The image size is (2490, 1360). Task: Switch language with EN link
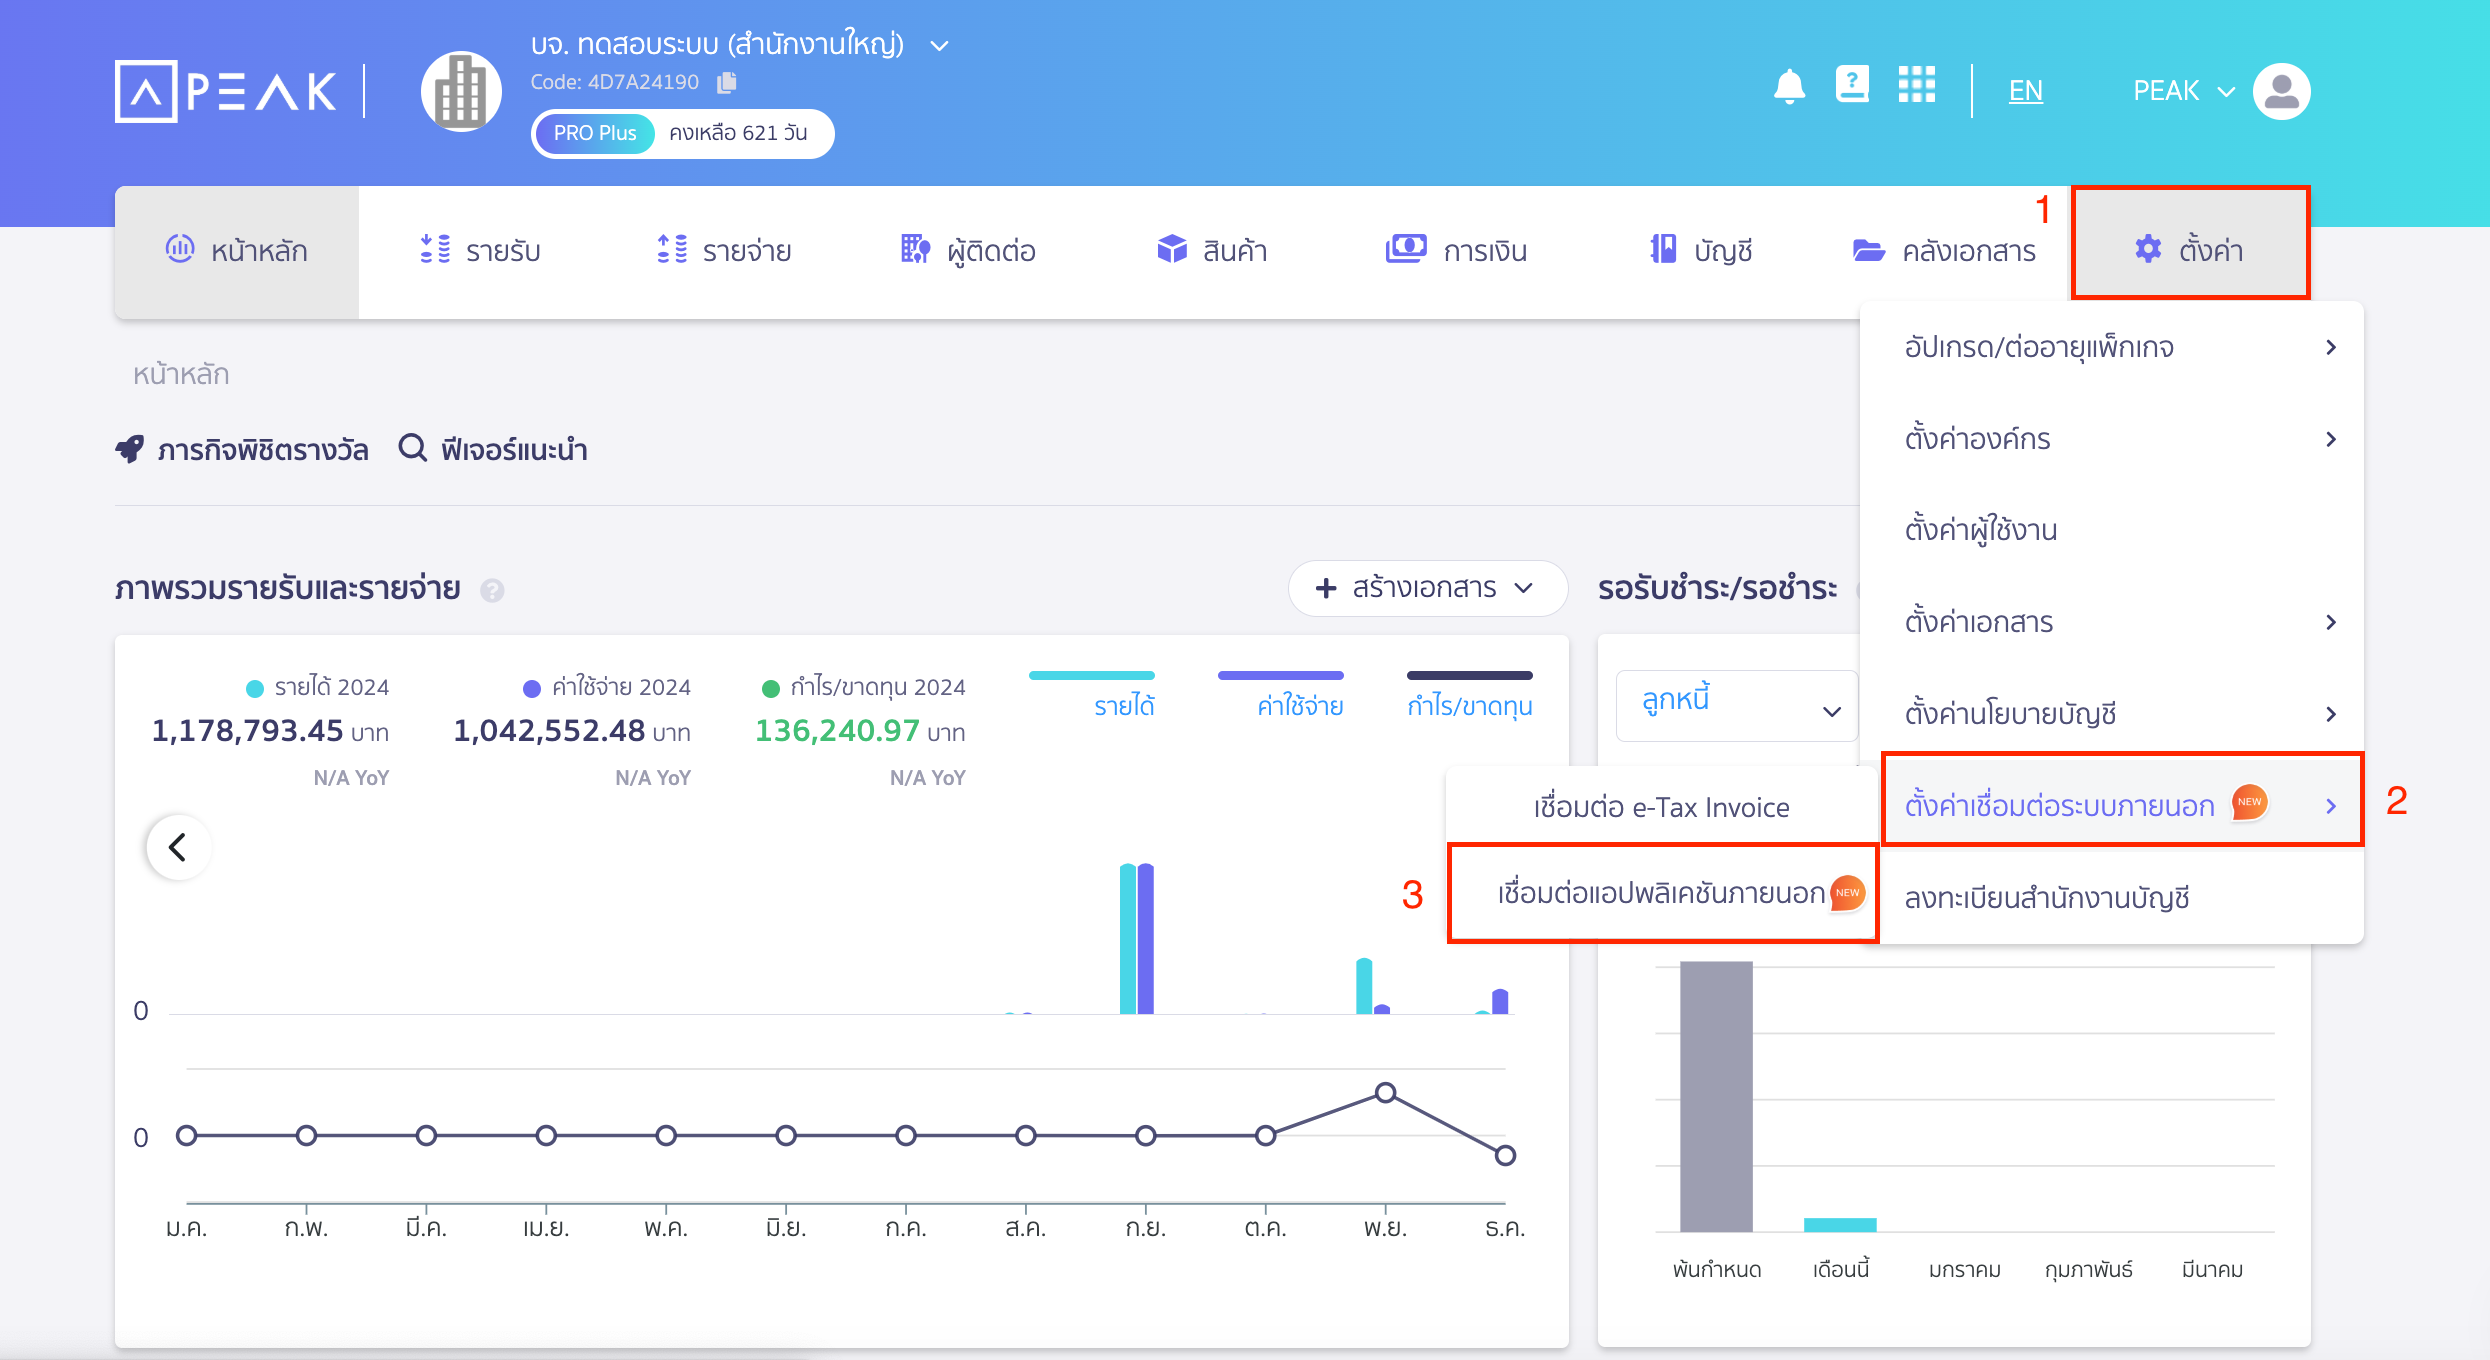[x=2025, y=91]
